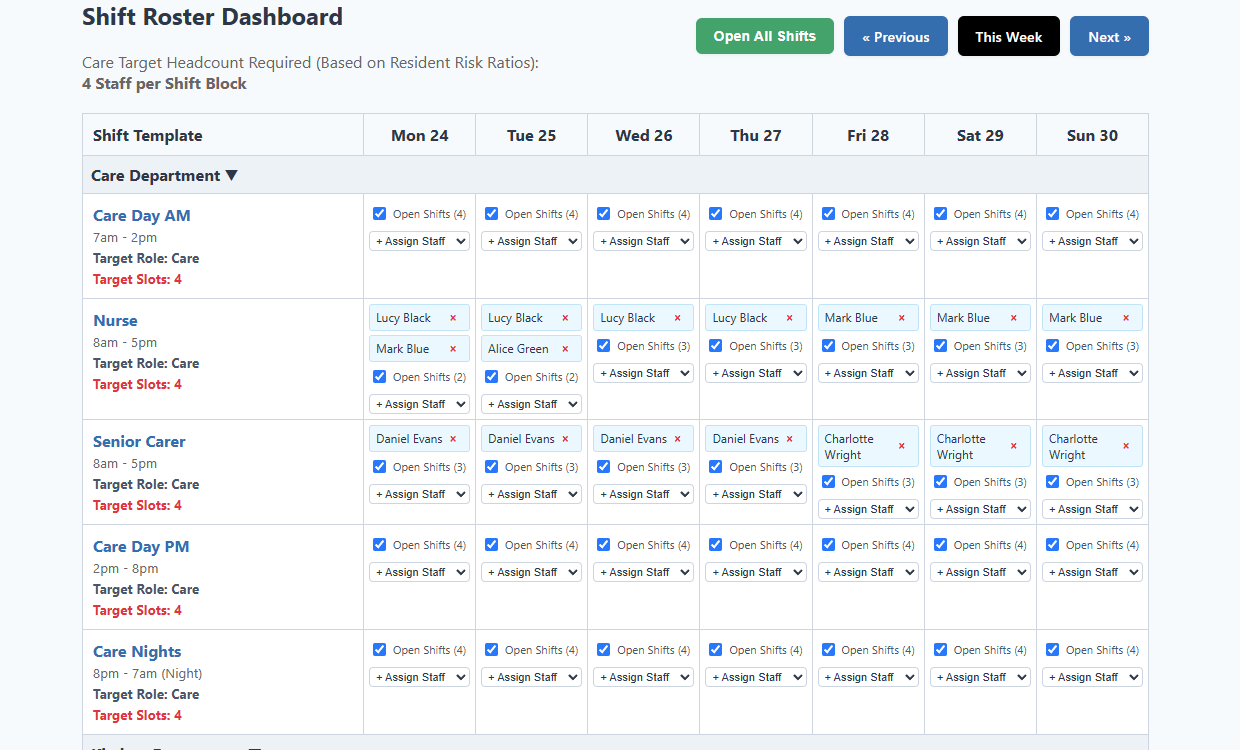
Task: Uncheck Open Shifts for Care Day AM Mon 24
Action: point(380,213)
